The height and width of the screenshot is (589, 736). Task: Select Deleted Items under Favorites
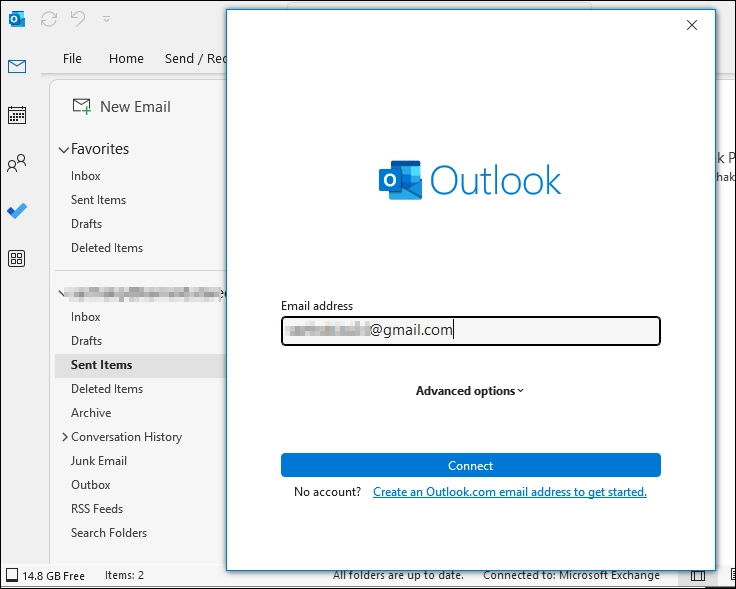pyautogui.click(x=107, y=248)
